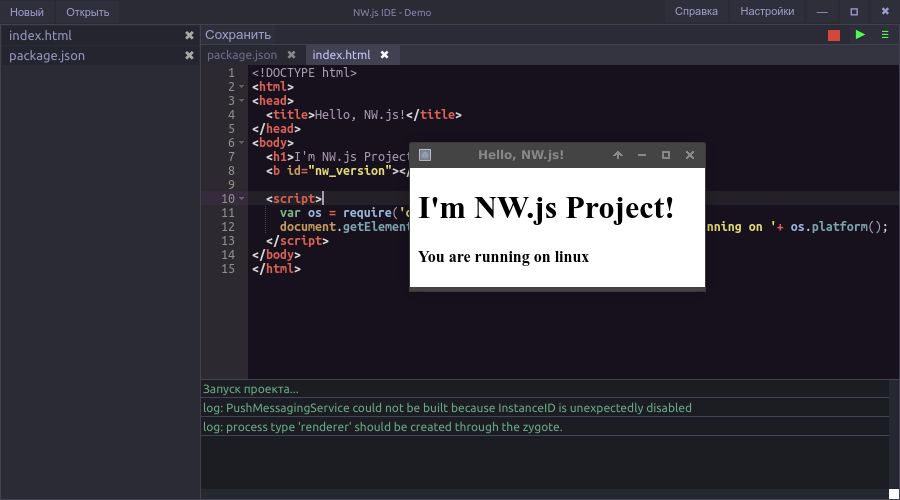
Task: Collapse the body tag fold on line 6
Action: pos(242,142)
